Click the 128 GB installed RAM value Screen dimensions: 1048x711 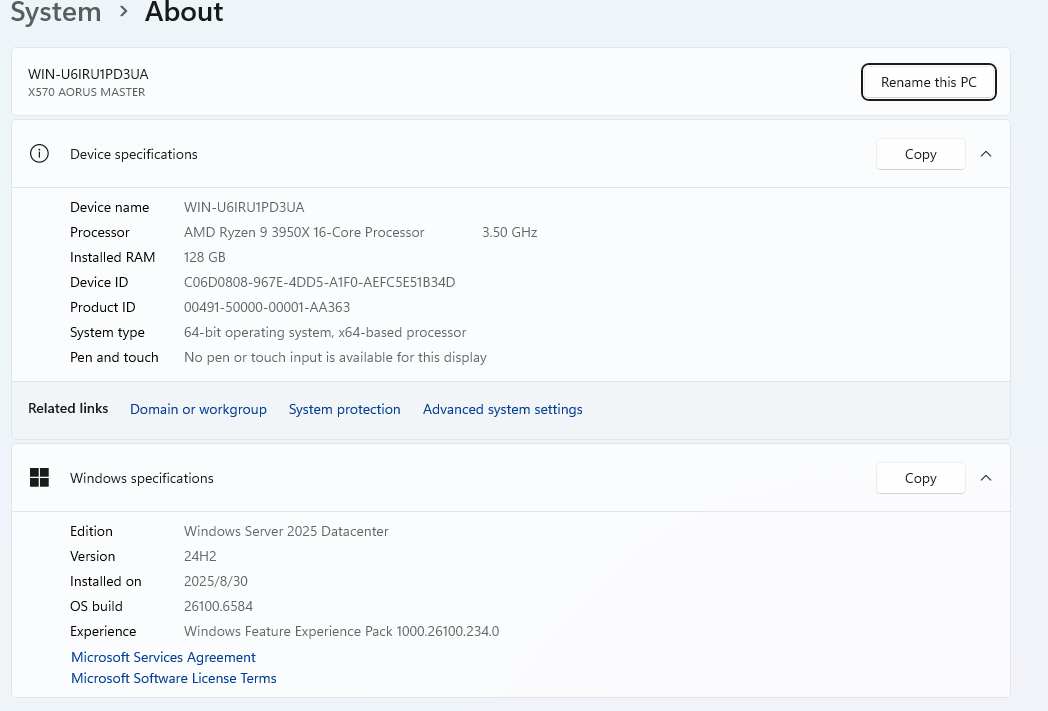pyautogui.click(x=205, y=257)
